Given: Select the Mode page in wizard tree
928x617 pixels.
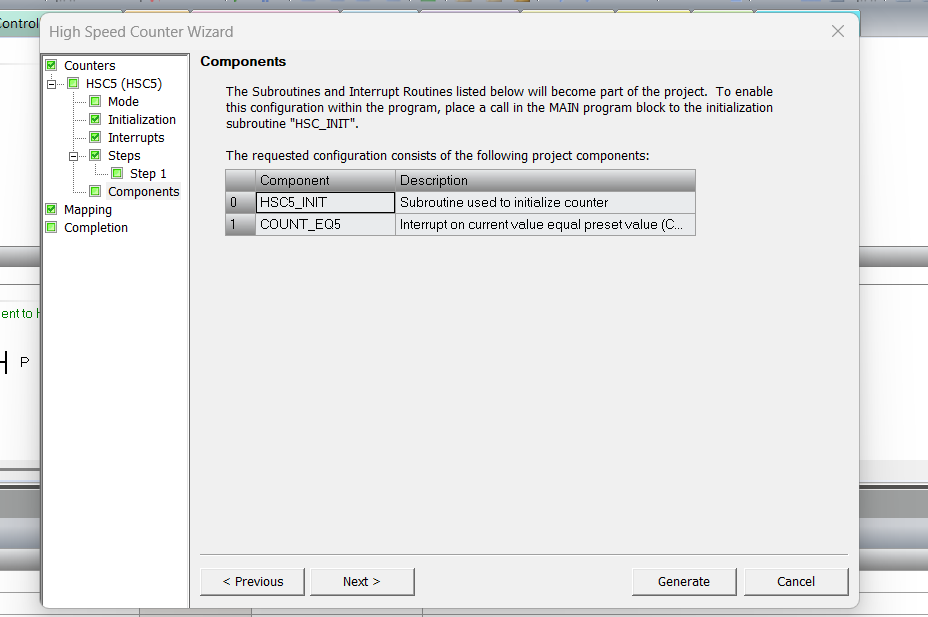Looking at the screenshot, I should [123, 102].
